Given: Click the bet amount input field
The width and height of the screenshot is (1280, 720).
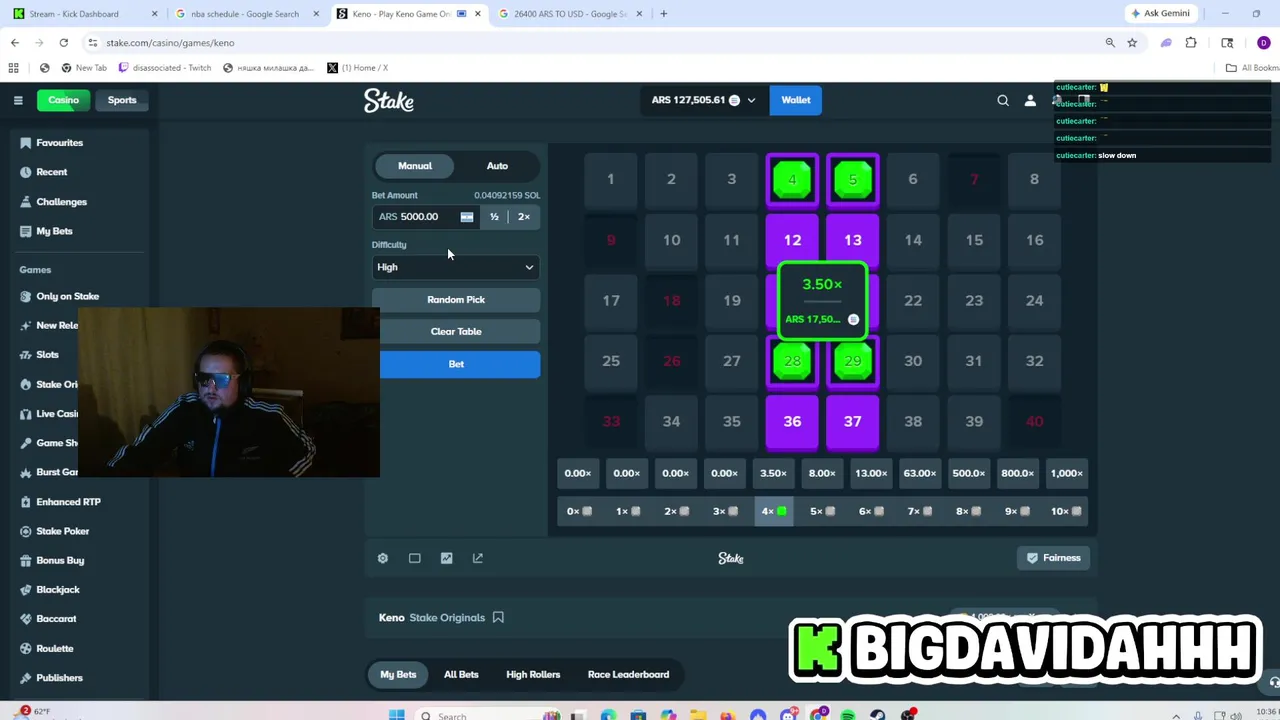Looking at the screenshot, I should point(426,217).
